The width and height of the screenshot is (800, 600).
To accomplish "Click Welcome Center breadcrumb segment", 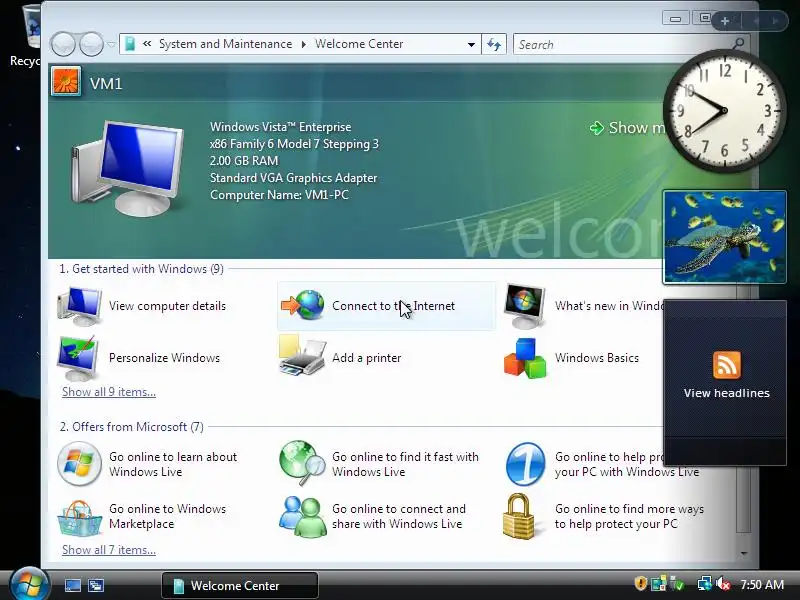I will pos(359,44).
